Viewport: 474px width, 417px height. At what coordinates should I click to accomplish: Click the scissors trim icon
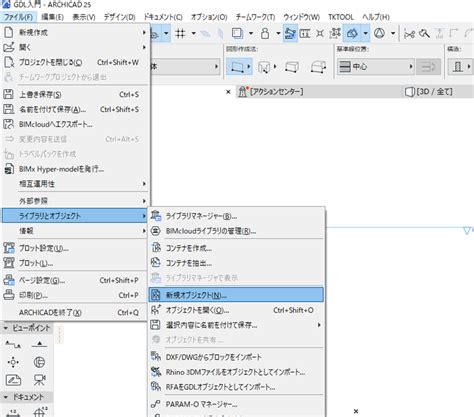(x=409, y=34)
